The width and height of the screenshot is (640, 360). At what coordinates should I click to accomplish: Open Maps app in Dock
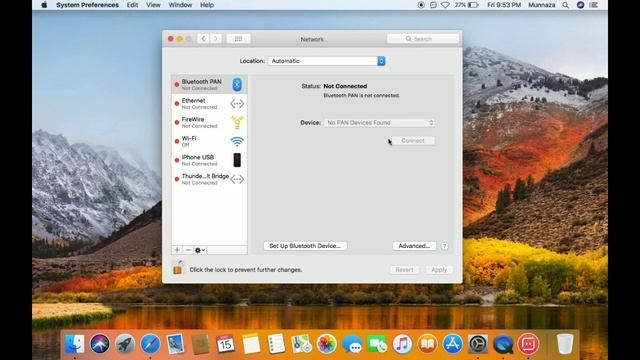301,344
